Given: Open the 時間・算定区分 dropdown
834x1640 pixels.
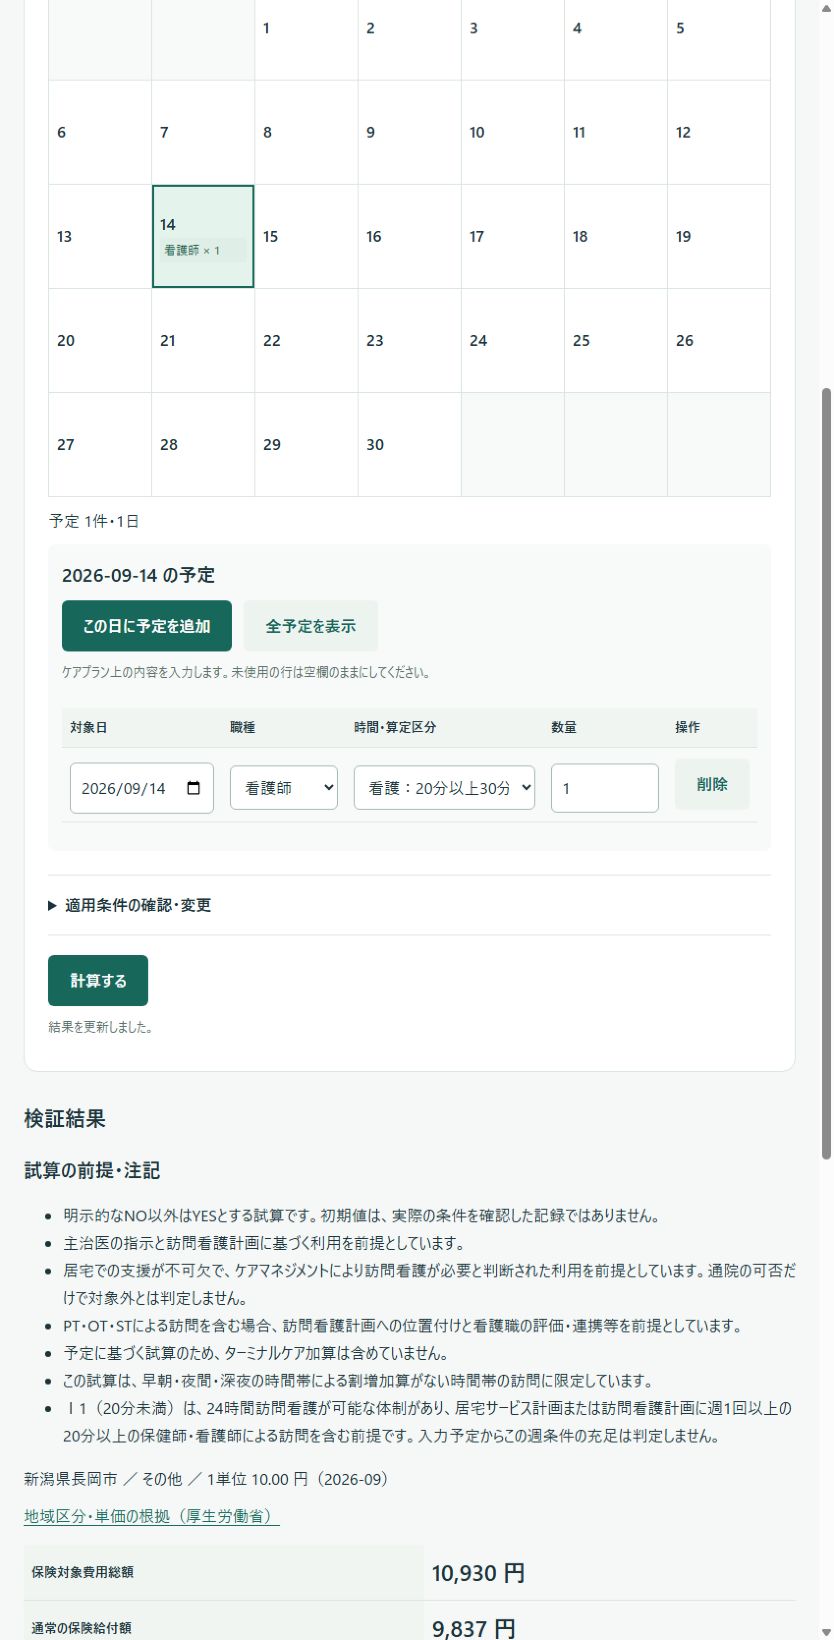Looking at the screenshot, I should [444, 788].
